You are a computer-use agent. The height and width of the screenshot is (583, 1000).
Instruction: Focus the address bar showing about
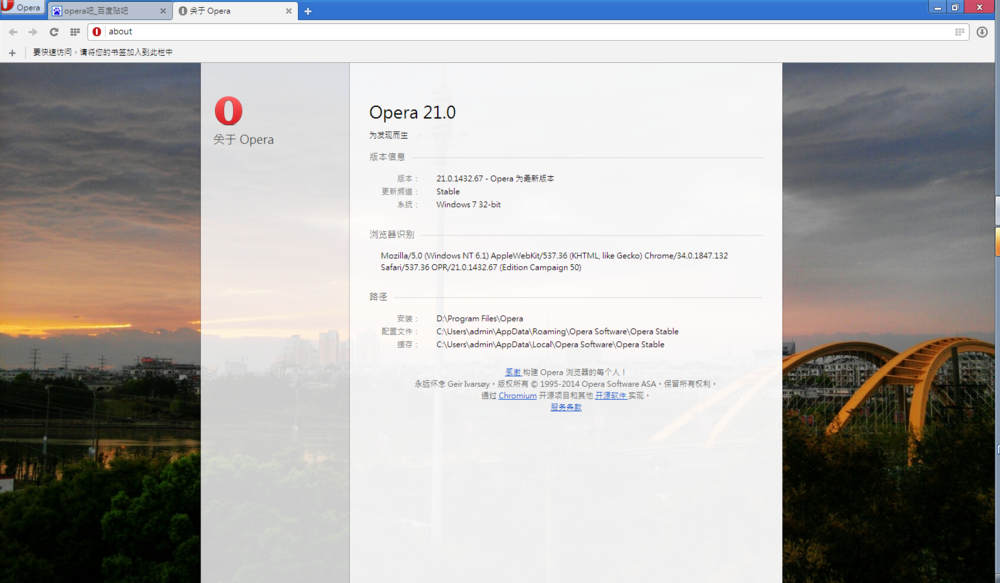click(528, 32)
